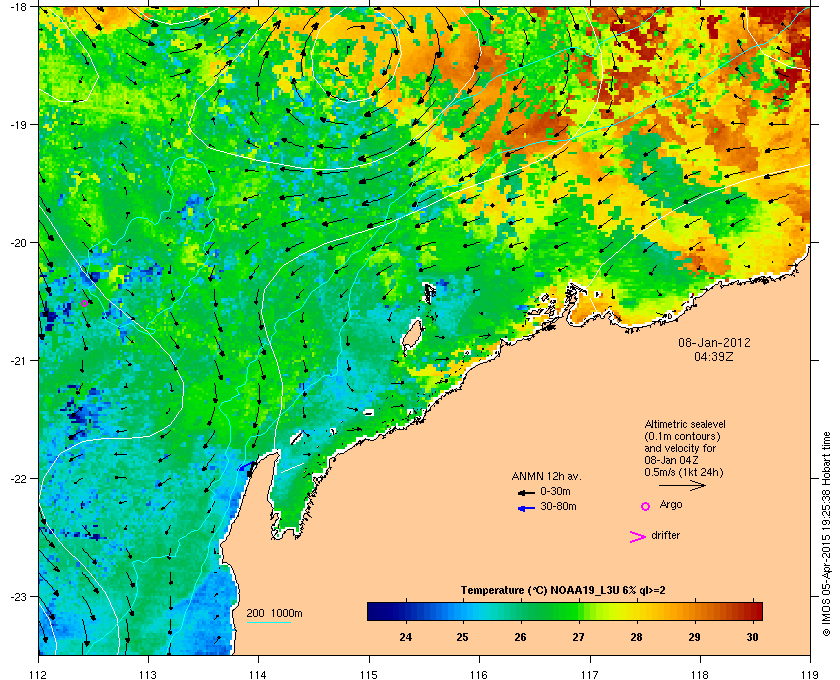The height and width of the screenshot is (680, 840).
Task: Click the longitude axis label 112
Action: tap(39, 674)
